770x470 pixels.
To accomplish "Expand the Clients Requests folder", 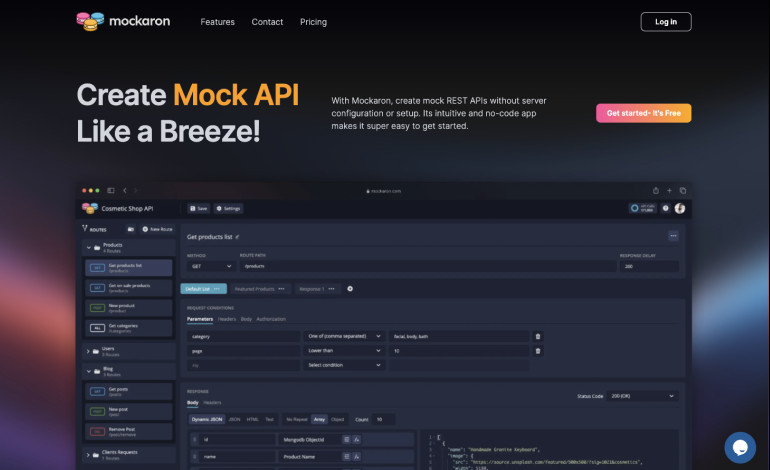I will click(88, 455).
